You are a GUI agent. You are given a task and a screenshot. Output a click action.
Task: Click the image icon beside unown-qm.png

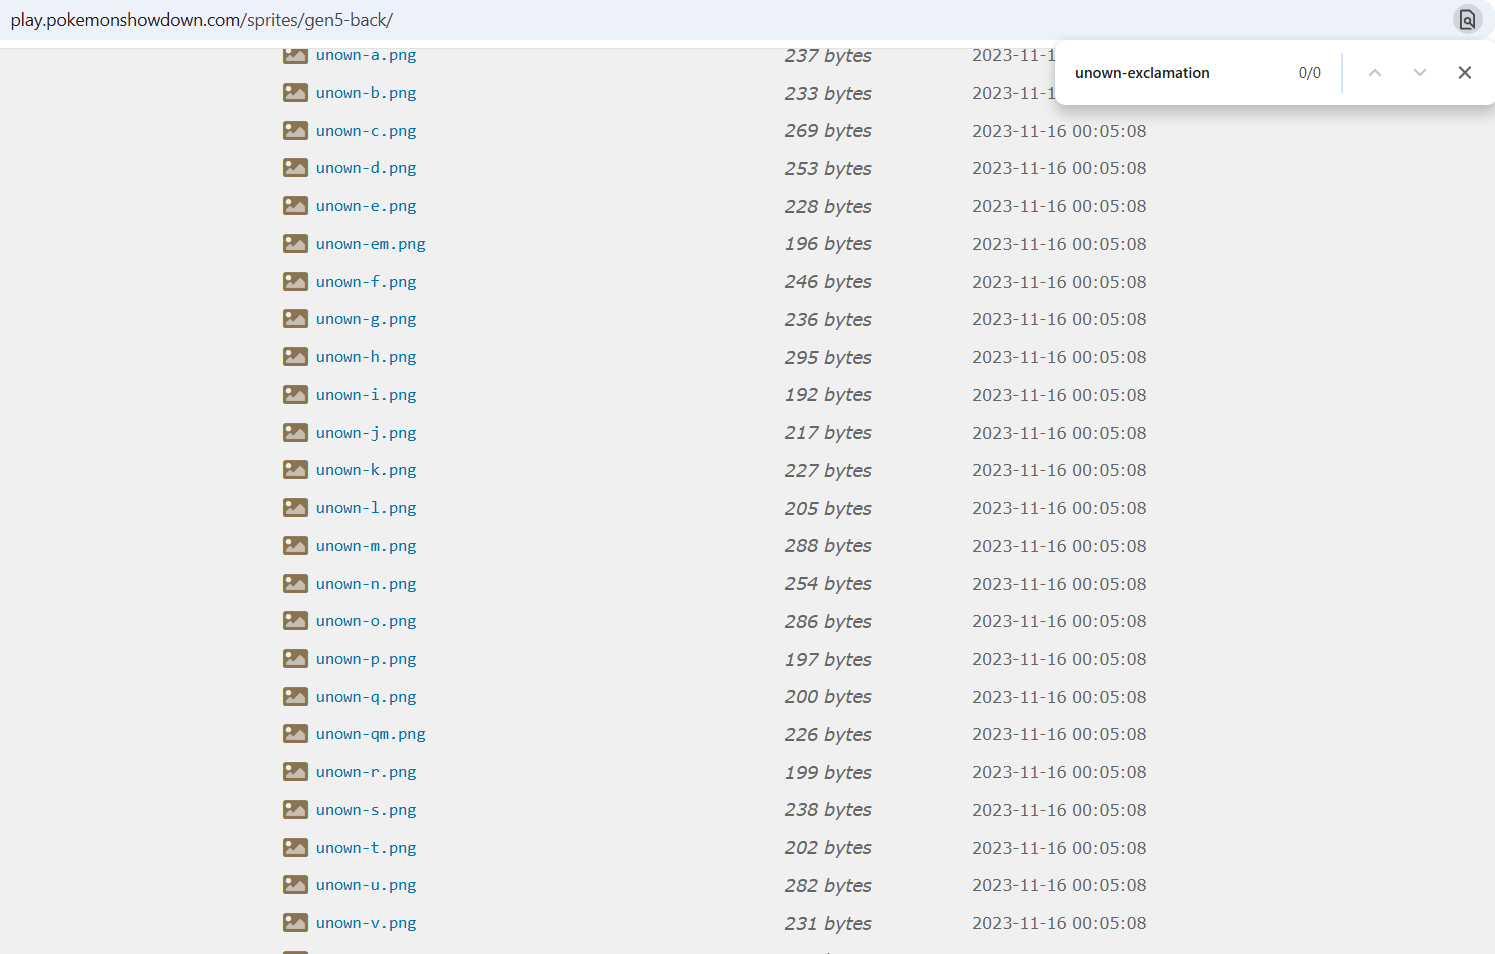coord(295,734)
